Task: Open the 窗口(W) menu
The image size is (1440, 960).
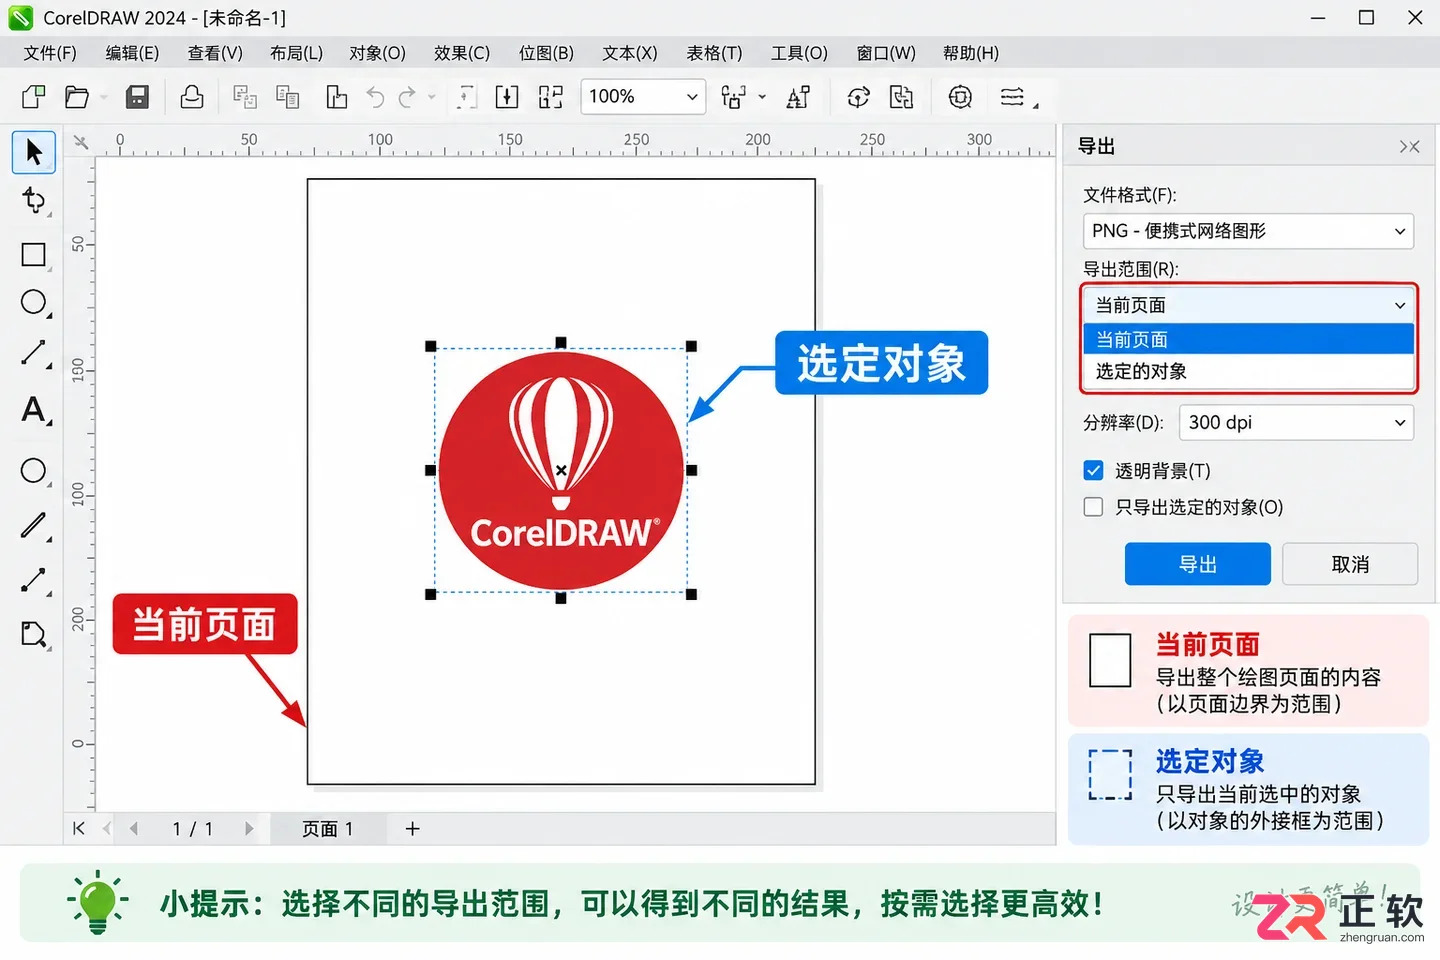Action: pyautogui.click(x=886, y=53)
